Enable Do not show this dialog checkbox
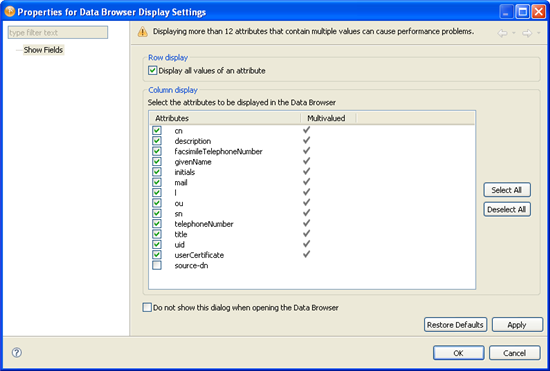Image resolution: width=550 pixels, height=371 pixels. click(x=147, y=308)
